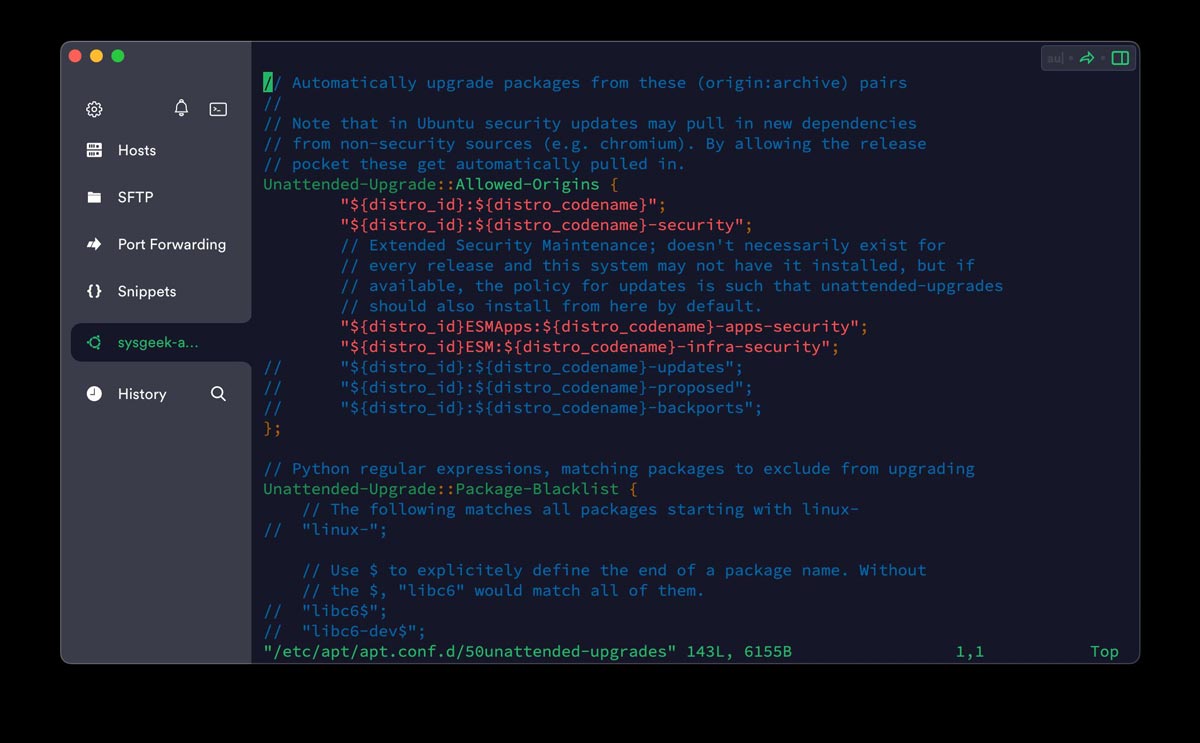
Task: Go to Hosts section
Action: (137, 150)
